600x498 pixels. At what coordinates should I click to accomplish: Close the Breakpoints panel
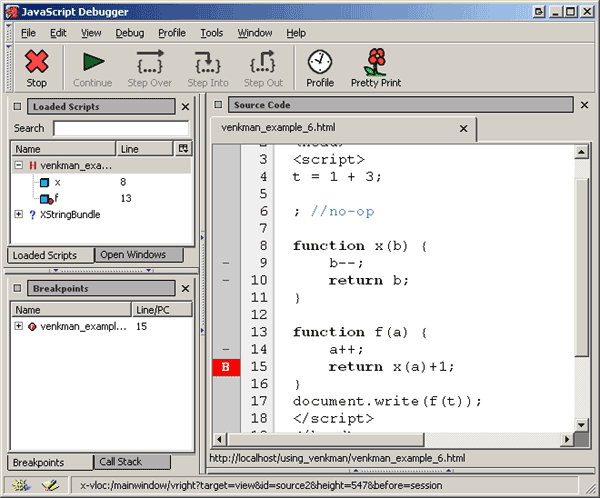tap(185, 289)
